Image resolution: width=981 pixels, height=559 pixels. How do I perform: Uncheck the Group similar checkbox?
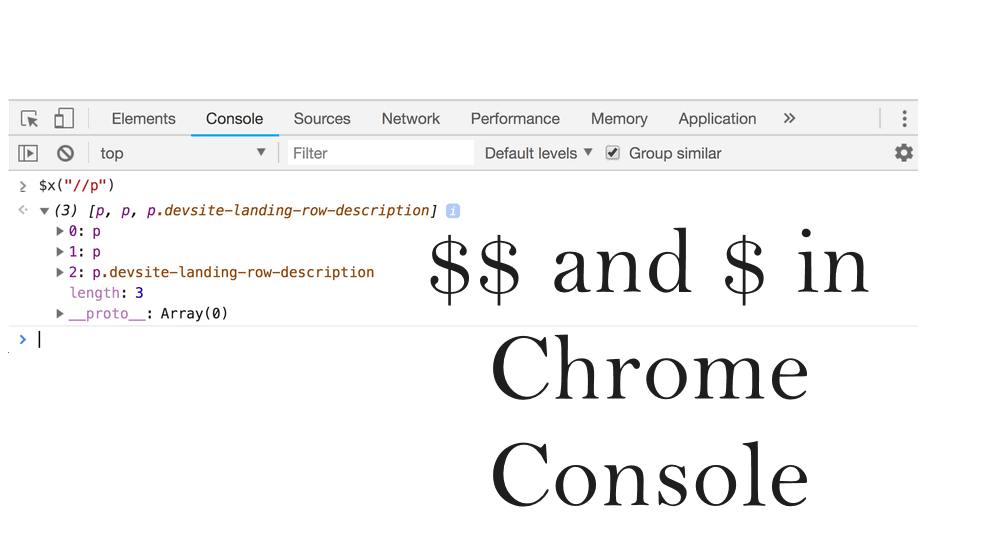pyautogui.click(x=612, y=153)
